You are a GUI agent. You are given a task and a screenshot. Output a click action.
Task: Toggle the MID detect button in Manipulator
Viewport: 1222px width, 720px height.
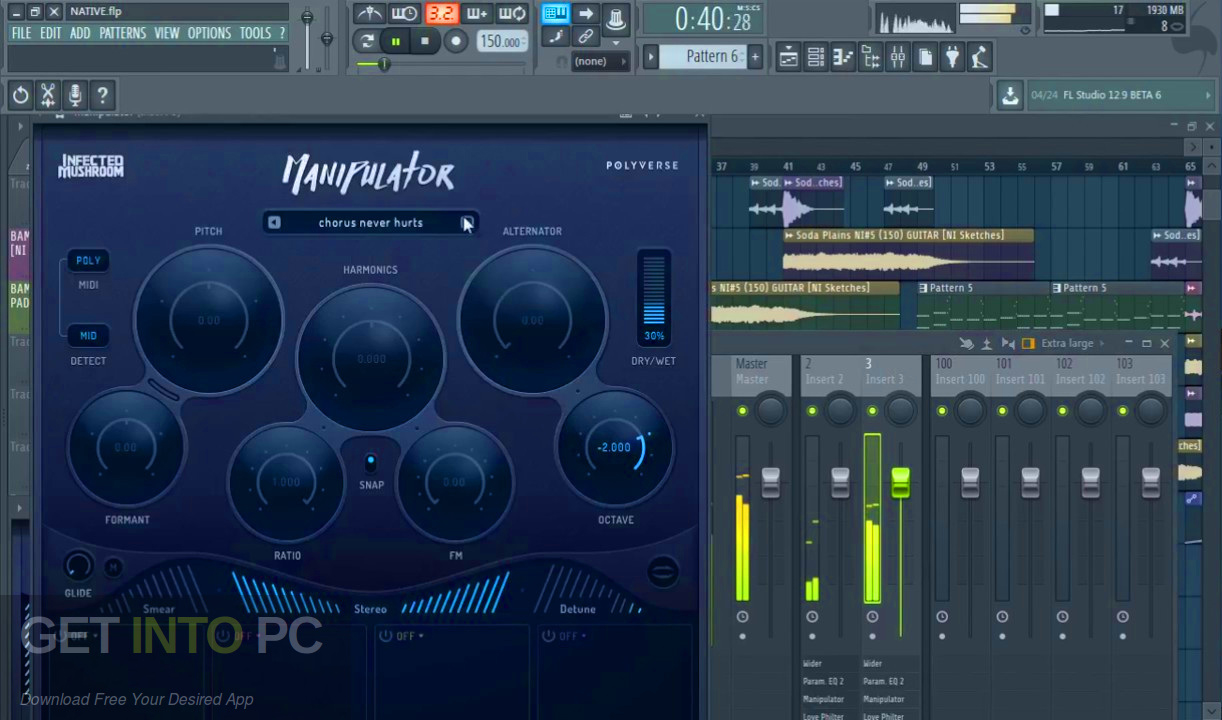88,336
